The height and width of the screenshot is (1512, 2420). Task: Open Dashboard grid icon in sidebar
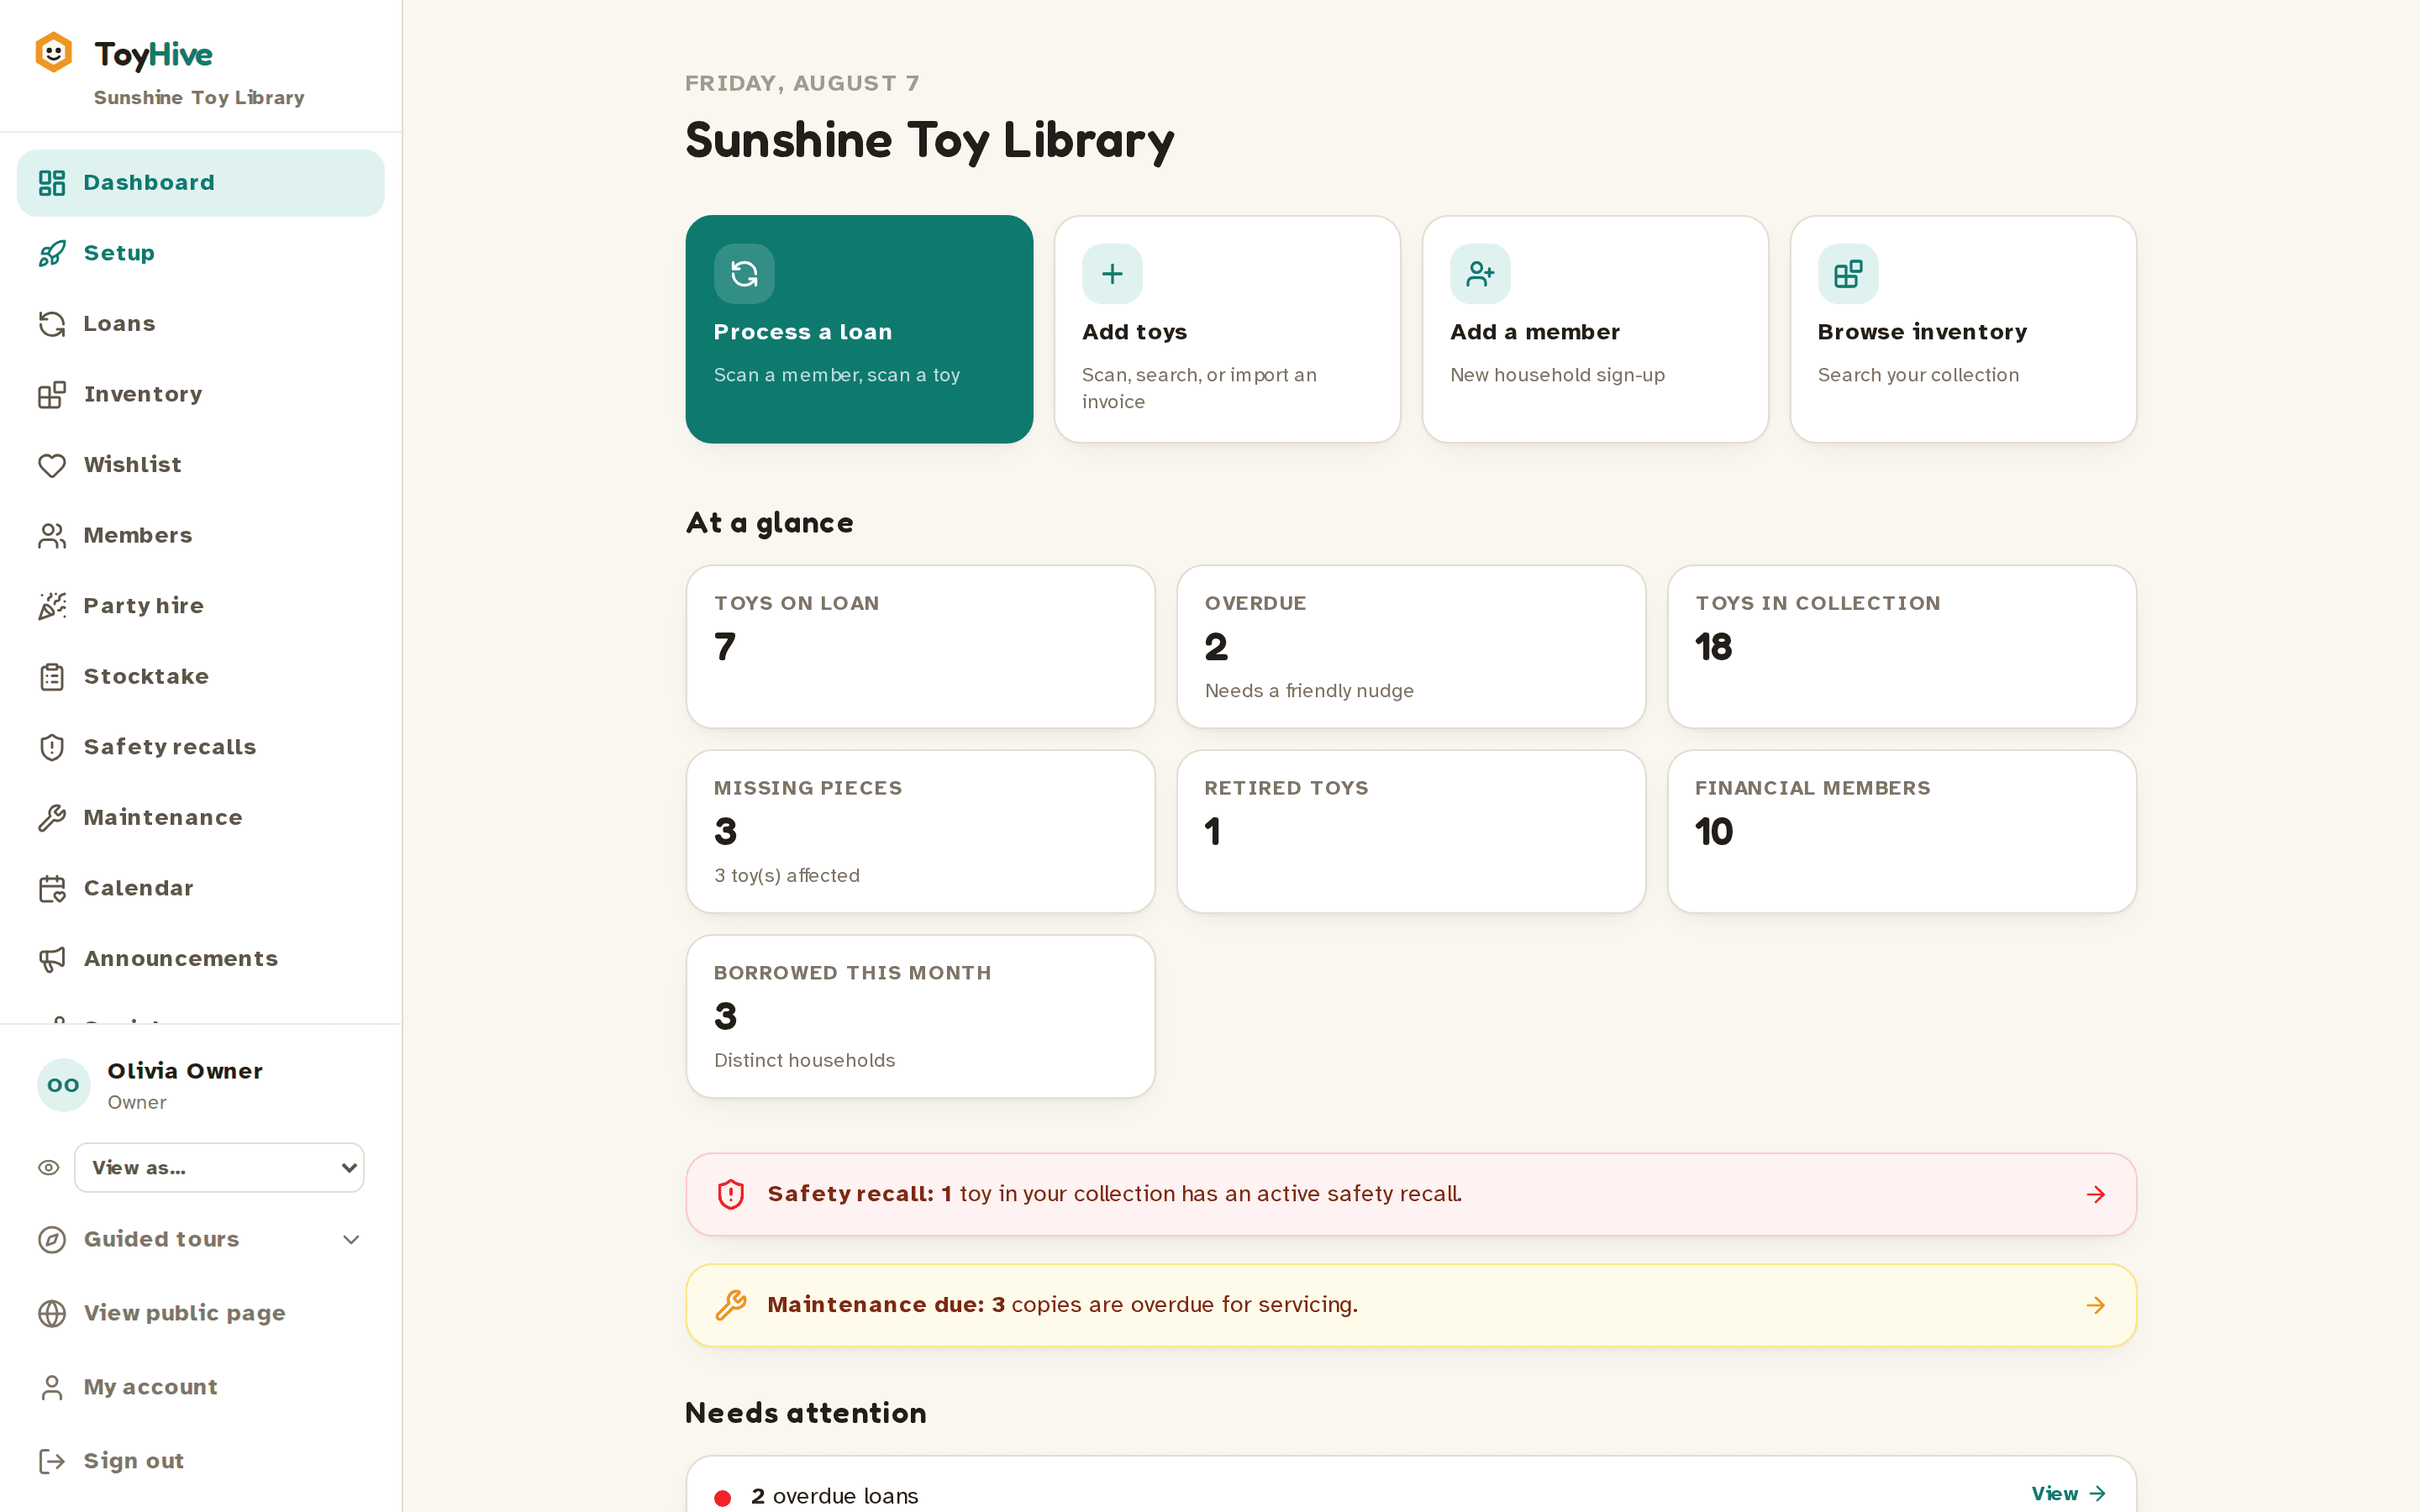coord(52,183)
